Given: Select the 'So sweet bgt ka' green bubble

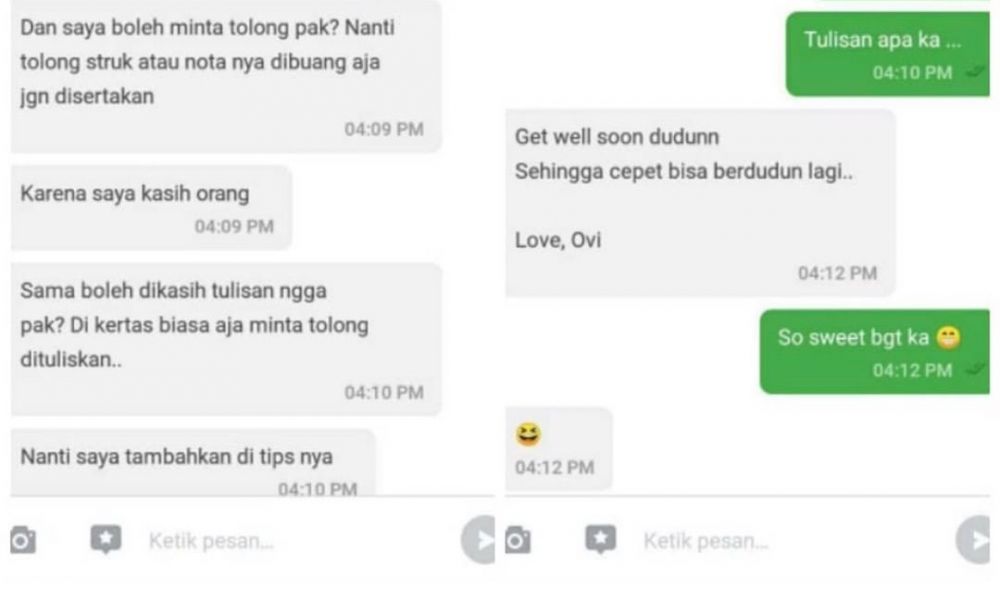Looking at the screenshot, I should 874,351.
